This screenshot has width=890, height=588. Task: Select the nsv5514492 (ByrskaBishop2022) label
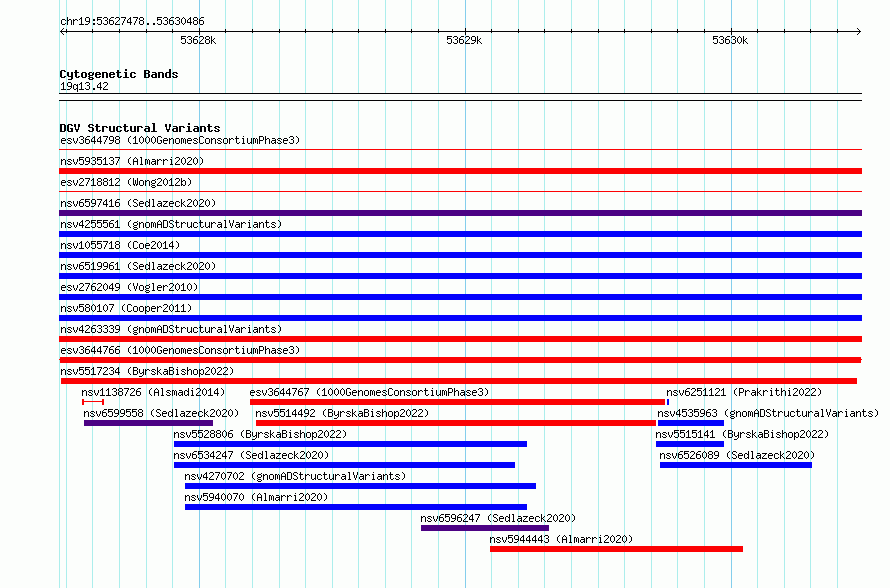(x=342, y=413)
